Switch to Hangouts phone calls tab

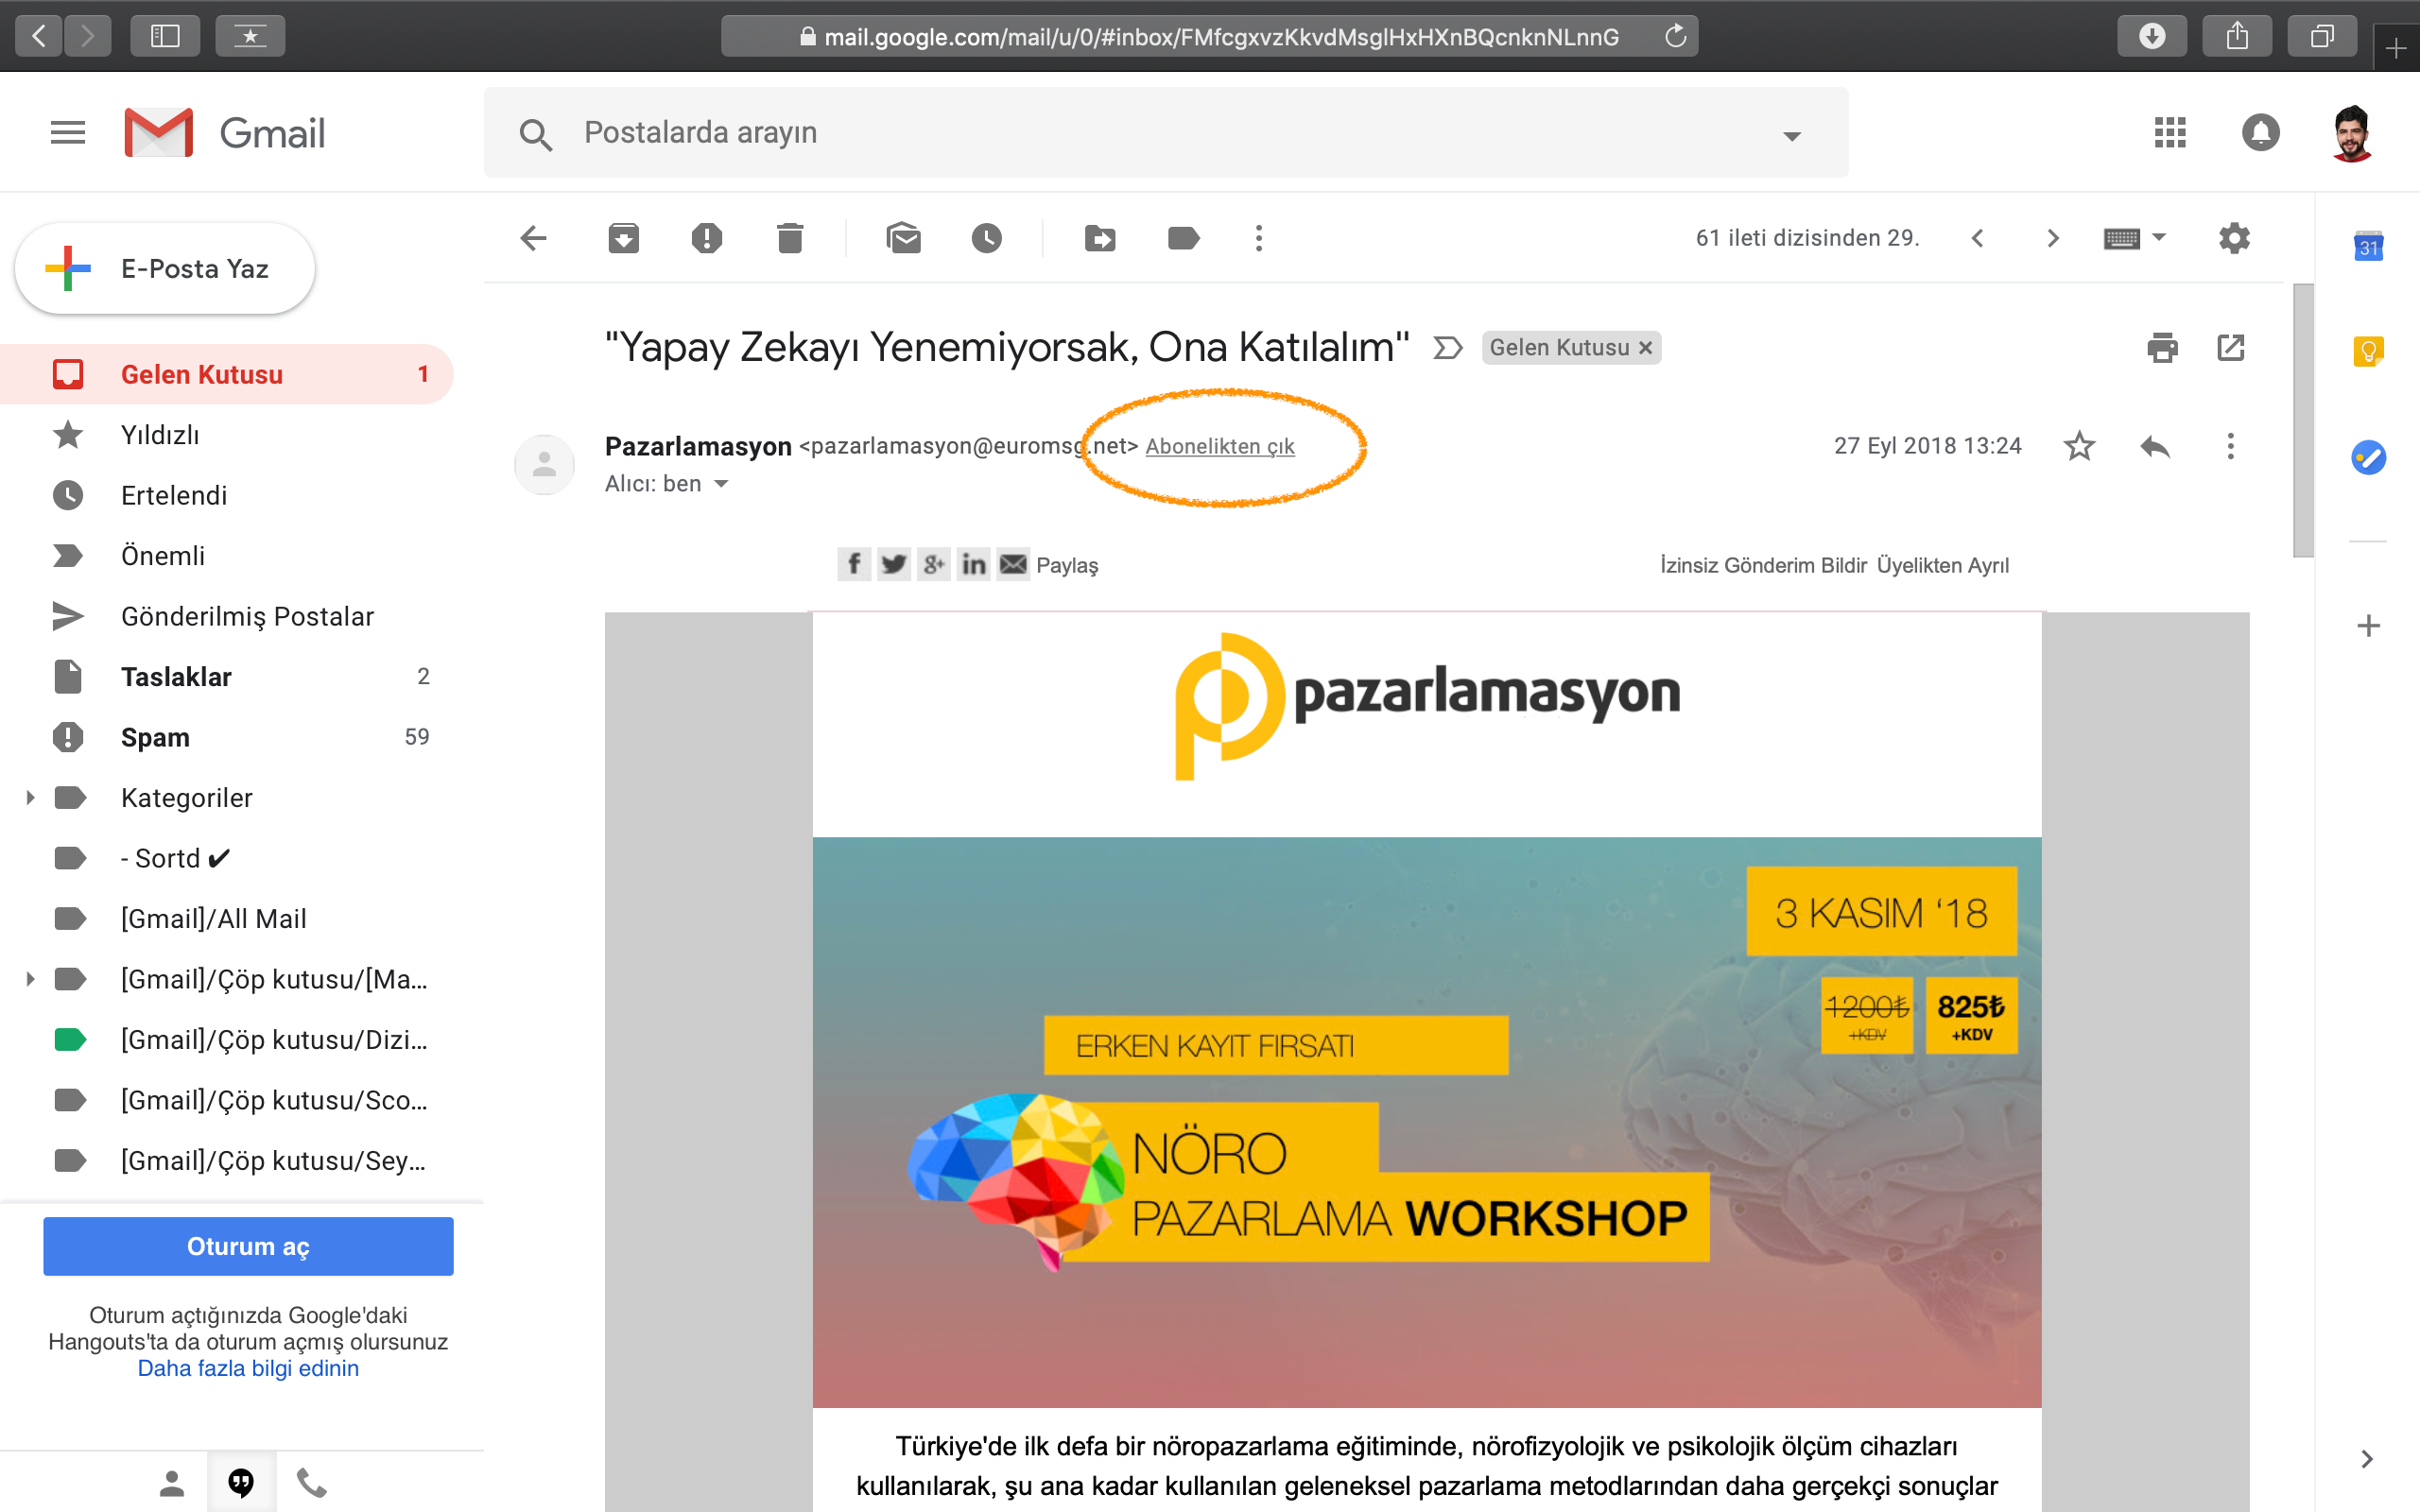[x=312, y=1483]
